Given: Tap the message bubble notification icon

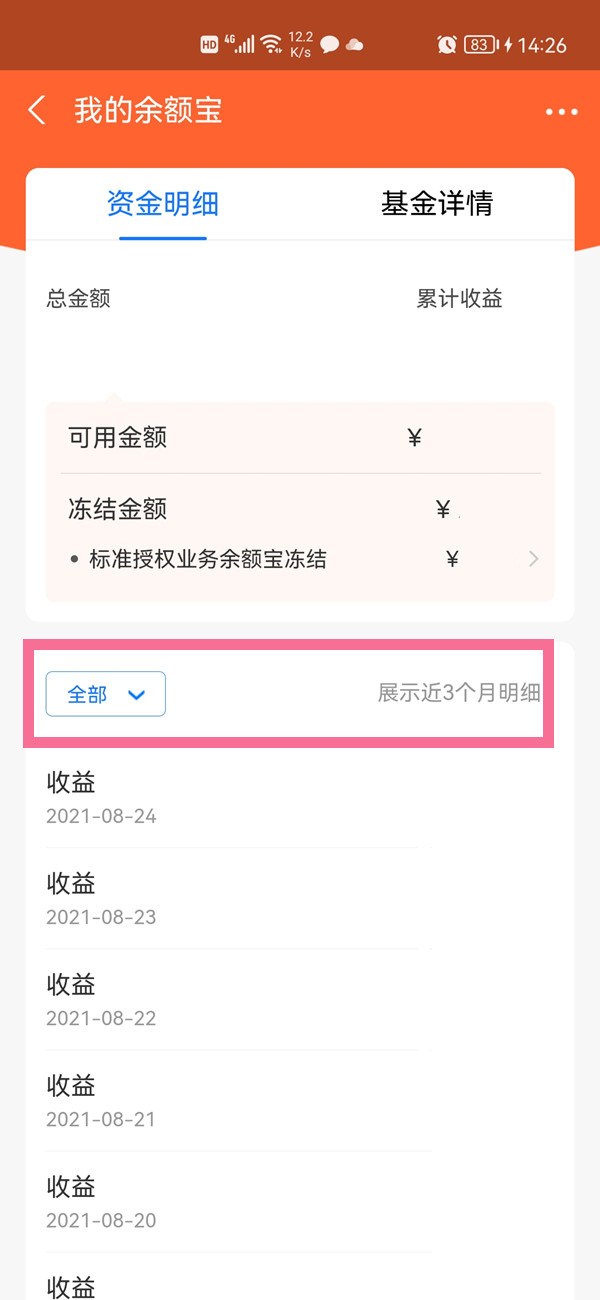Looking at the screenshot, I should tap(329, 44).
